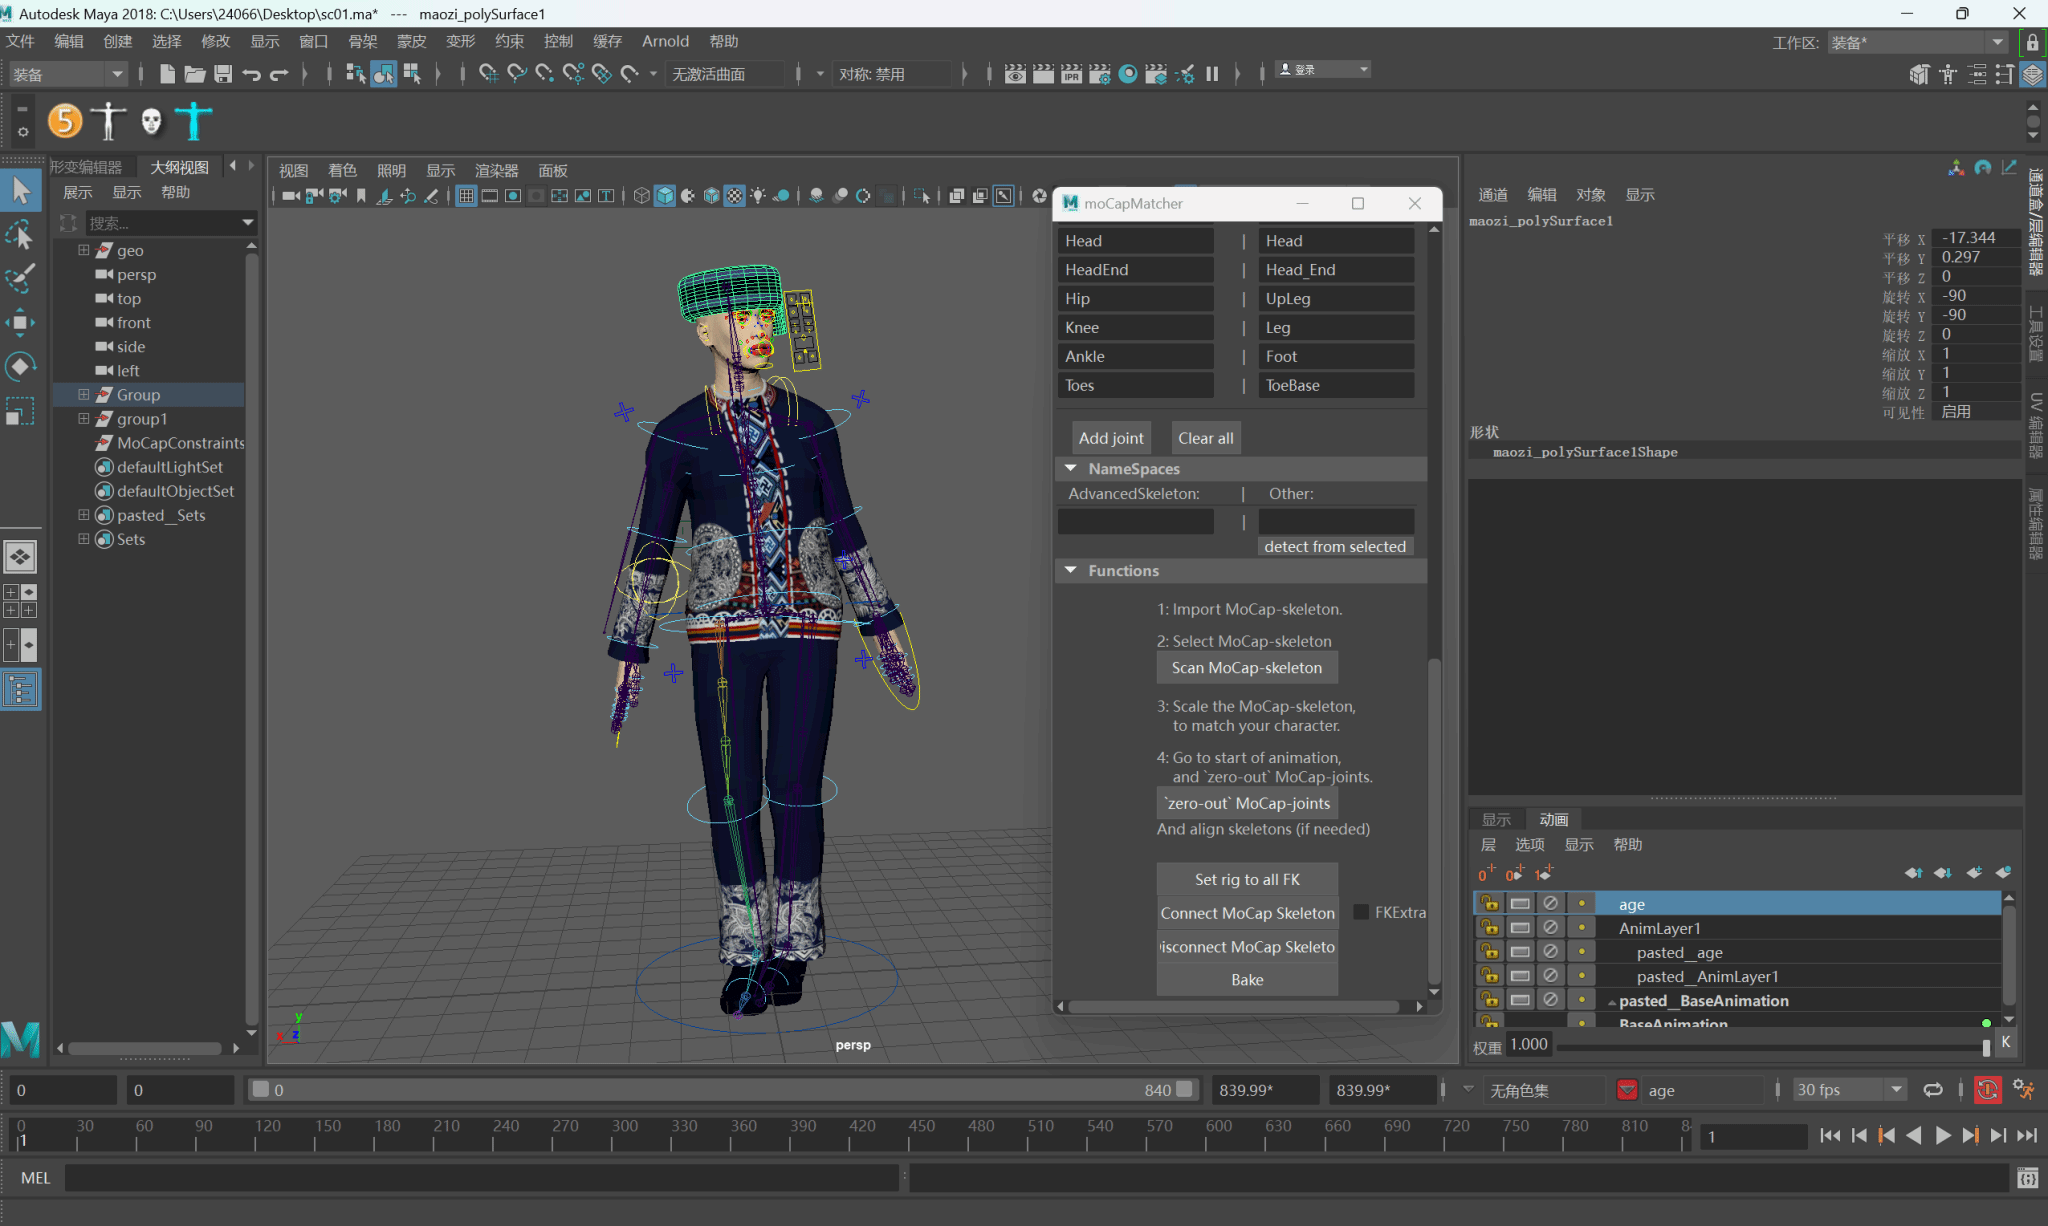Click the cyan T-pose figure shelf icon
The height and width of the screenshot is (1226, 2048).
point(194,121)
